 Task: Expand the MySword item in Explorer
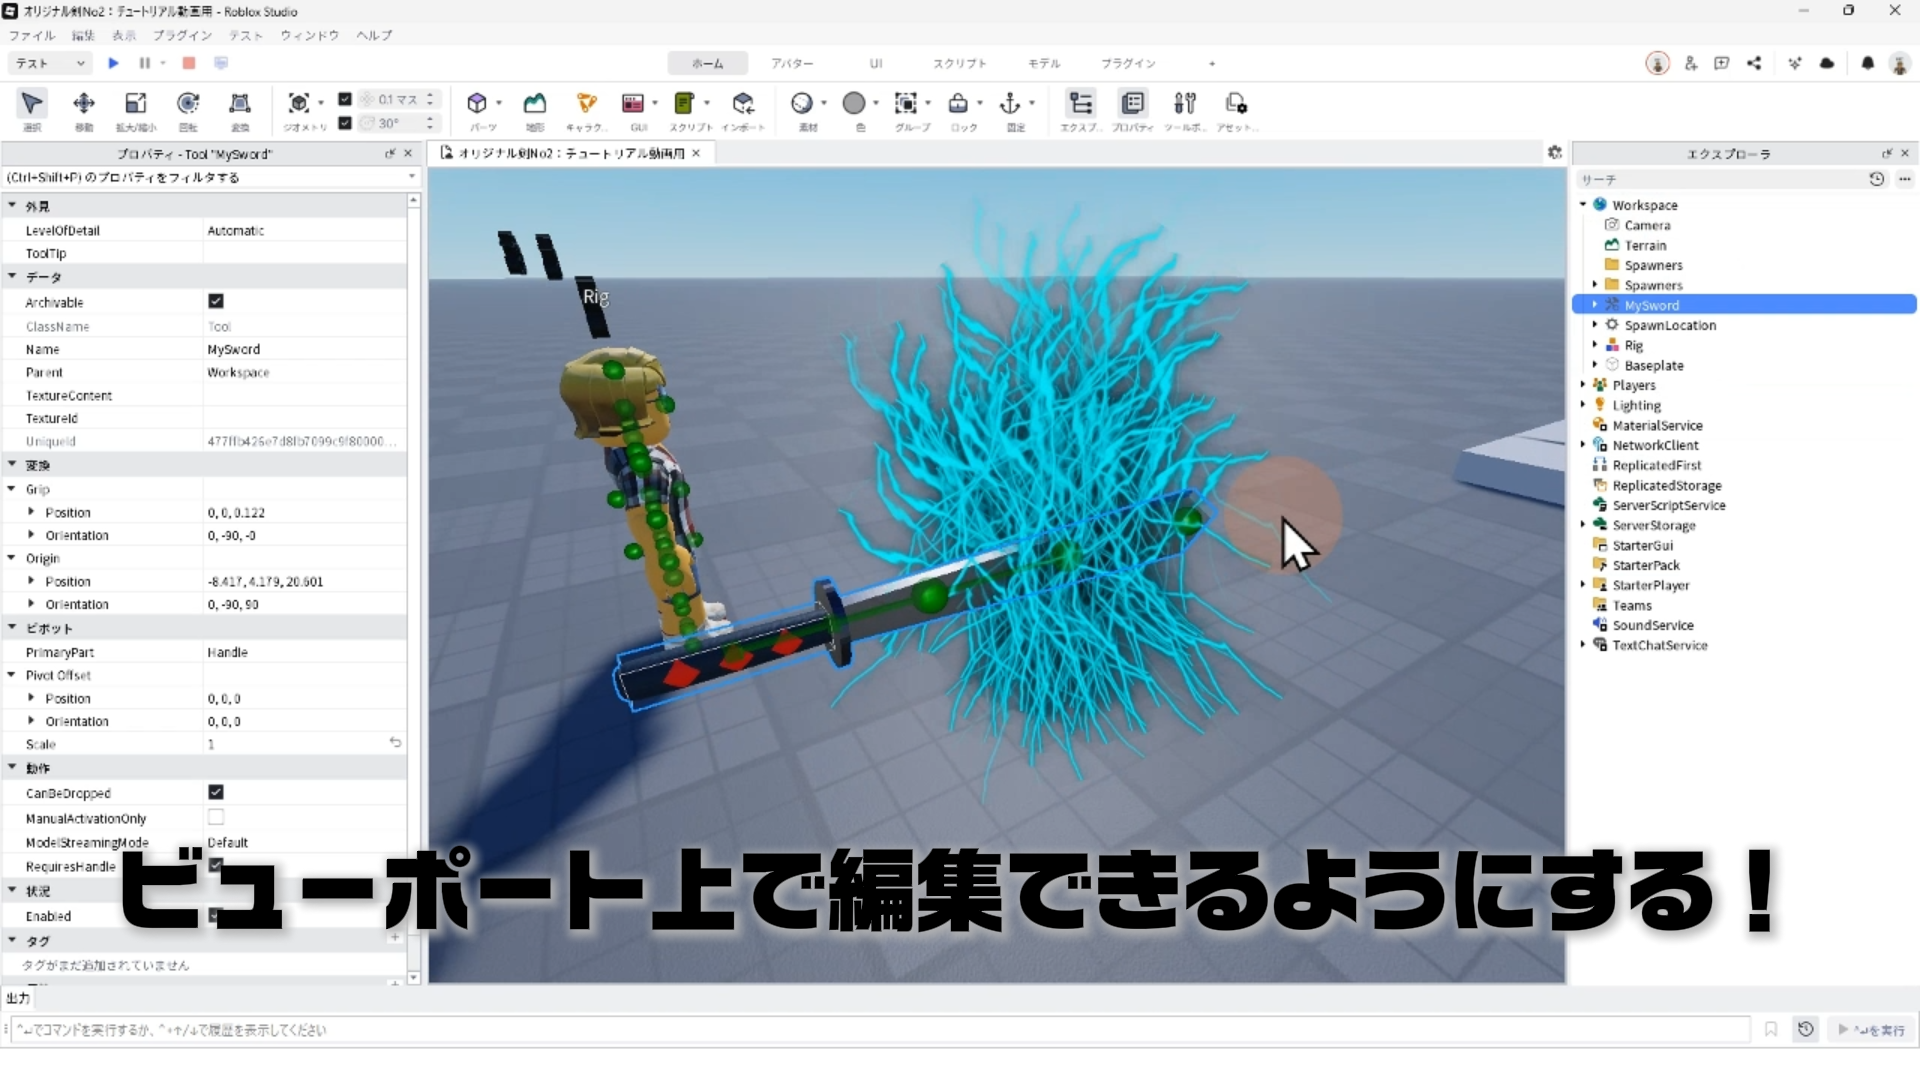tap(1594, 305)
